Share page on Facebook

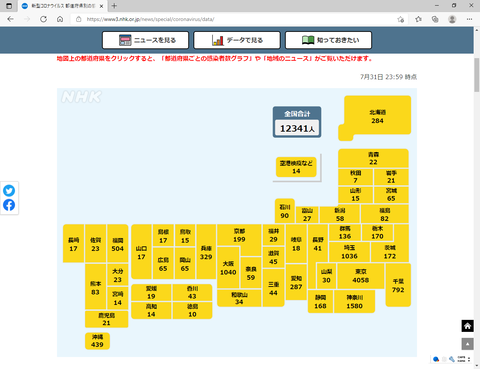[9, 205]
